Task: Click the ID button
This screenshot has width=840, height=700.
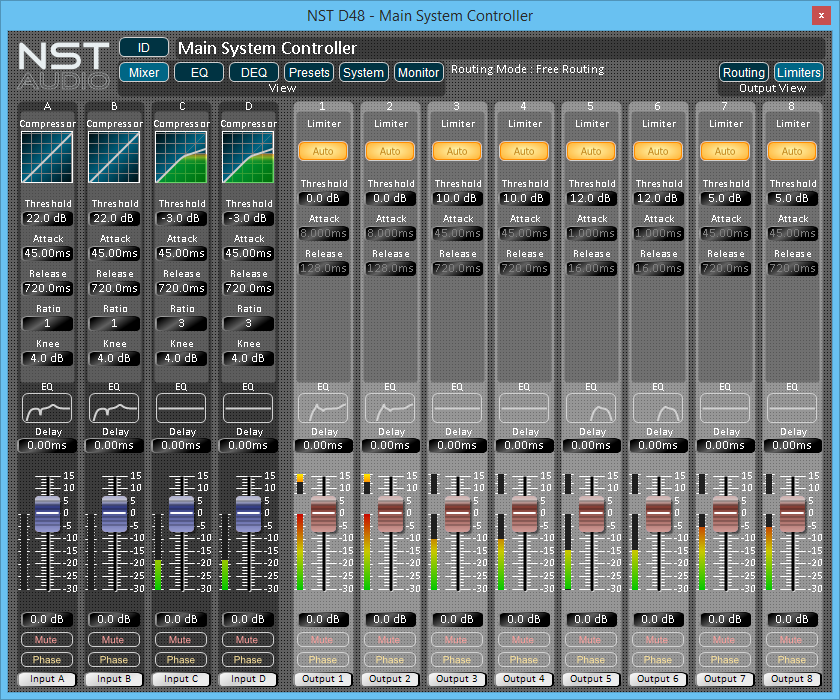Action: (x=144, y=46)
